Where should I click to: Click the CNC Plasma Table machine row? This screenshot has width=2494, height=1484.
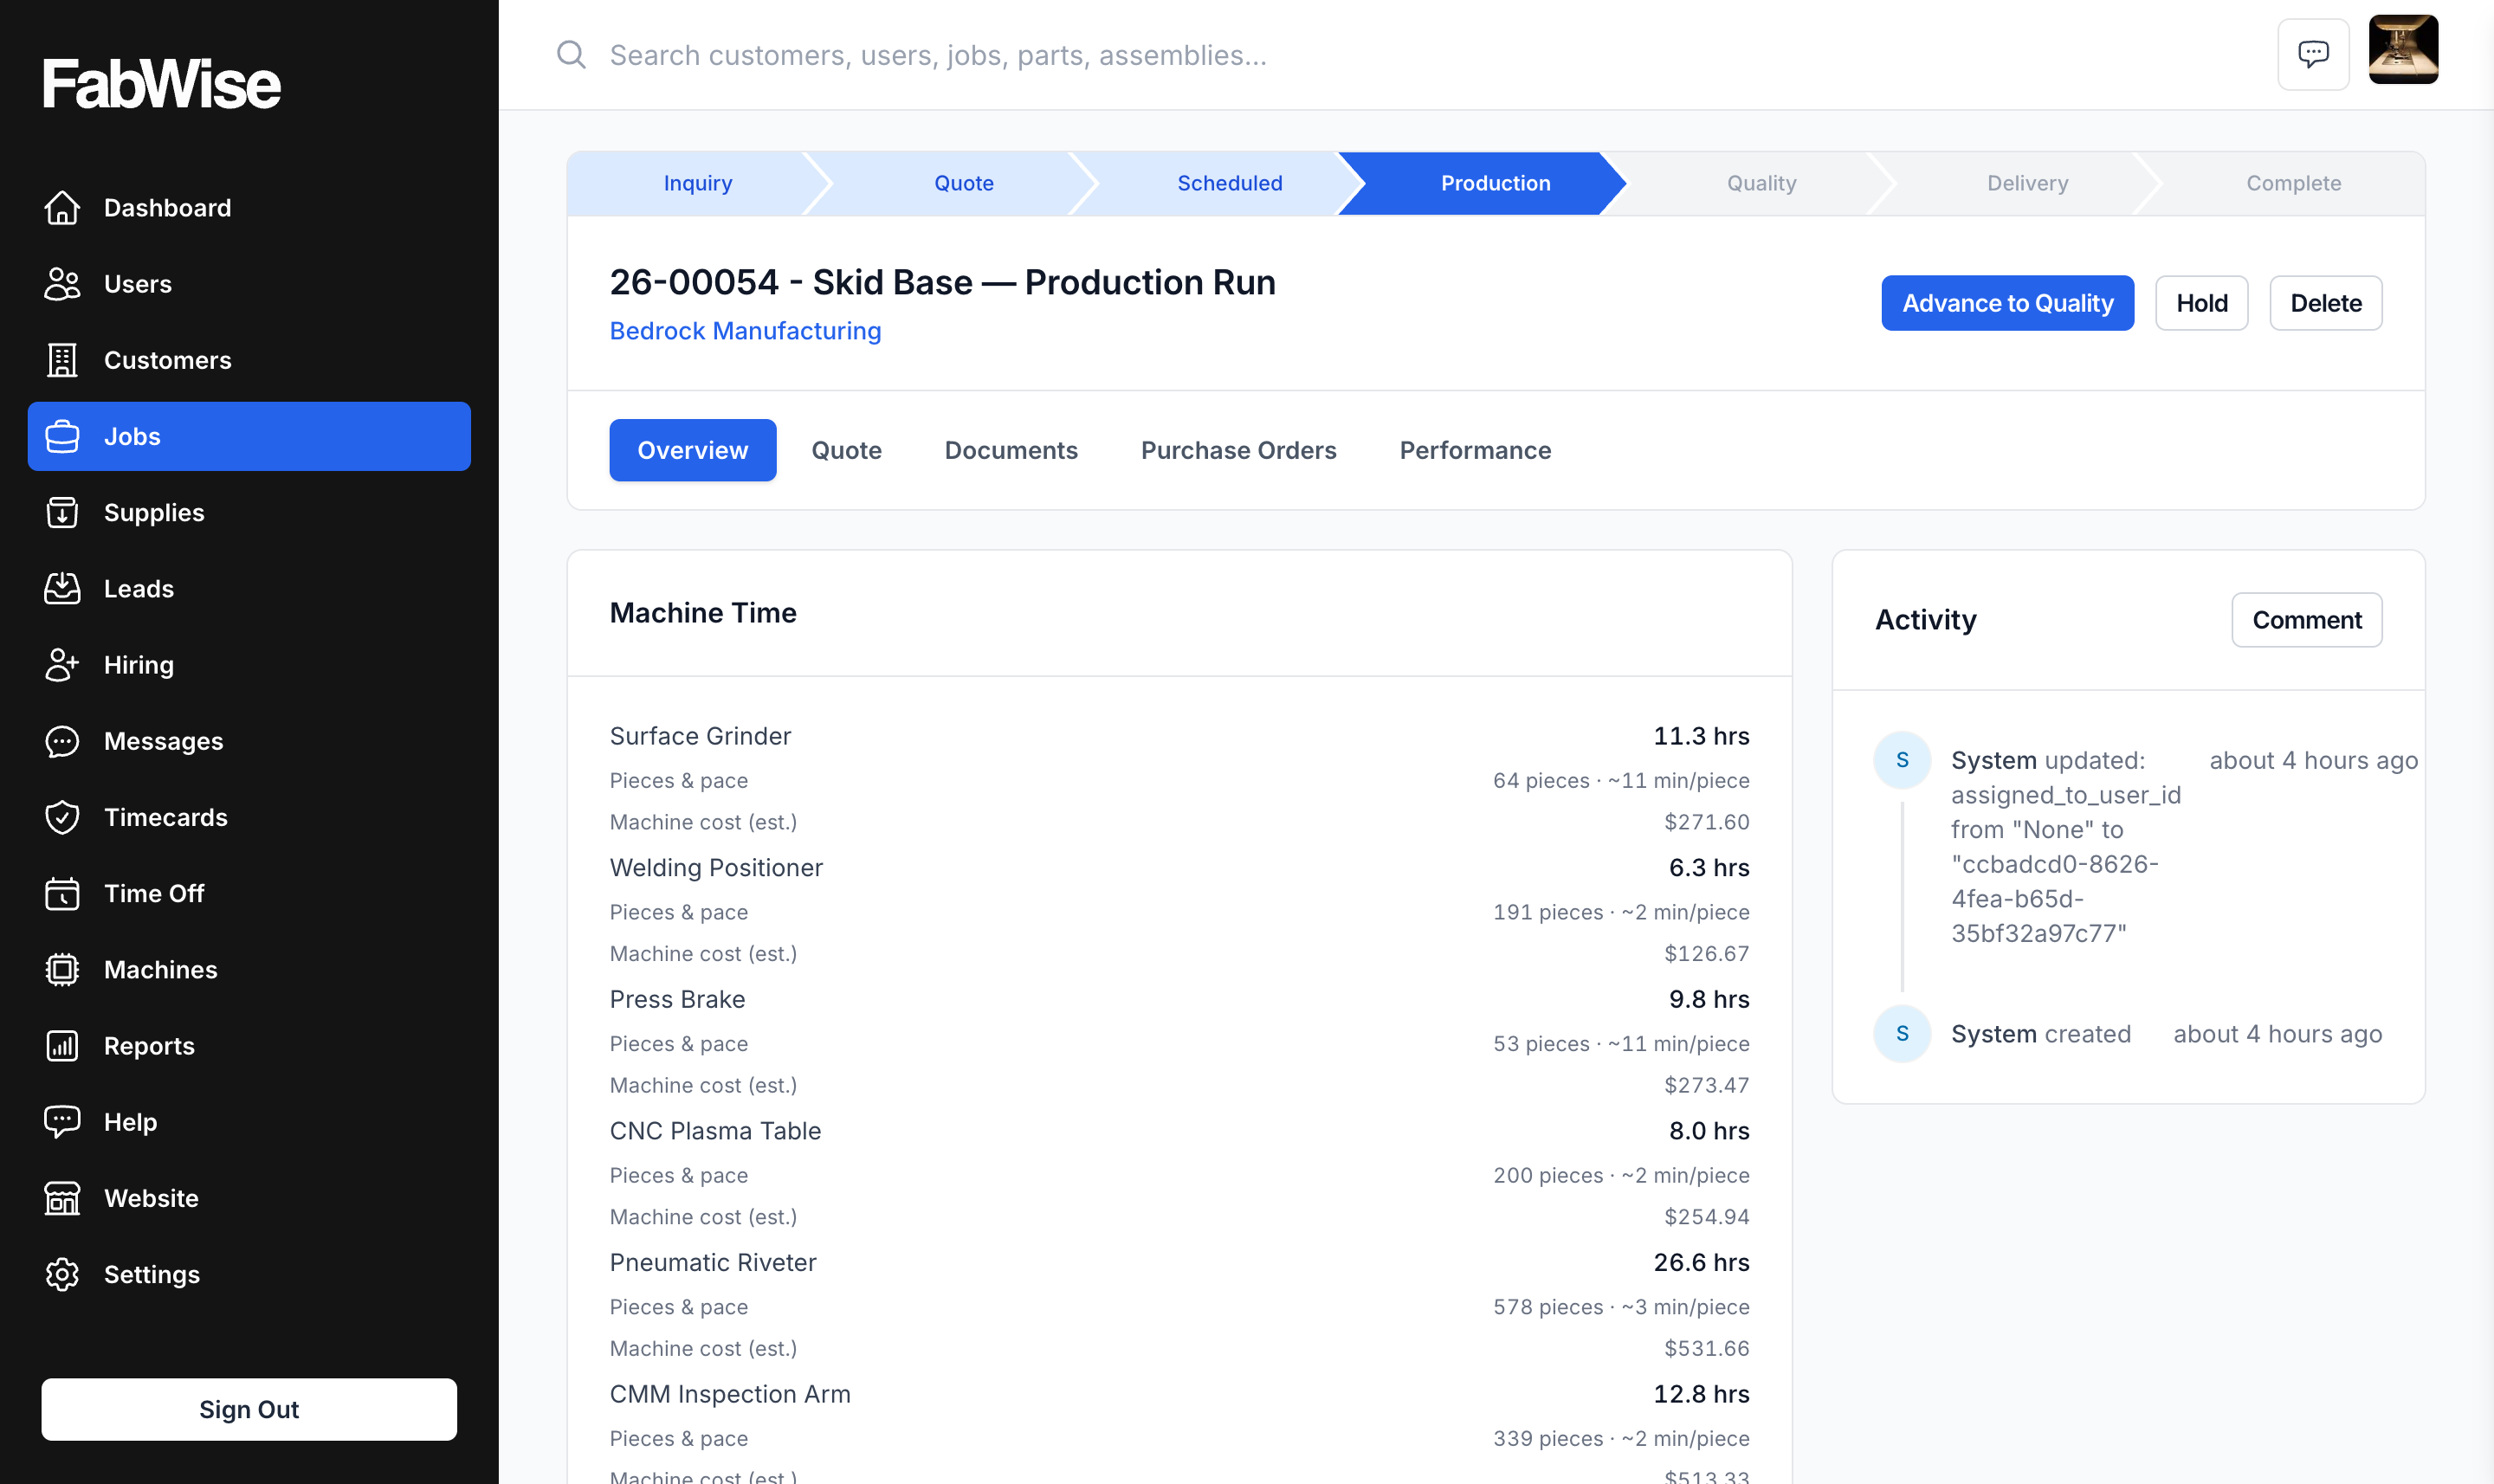click(1179, 1131)
